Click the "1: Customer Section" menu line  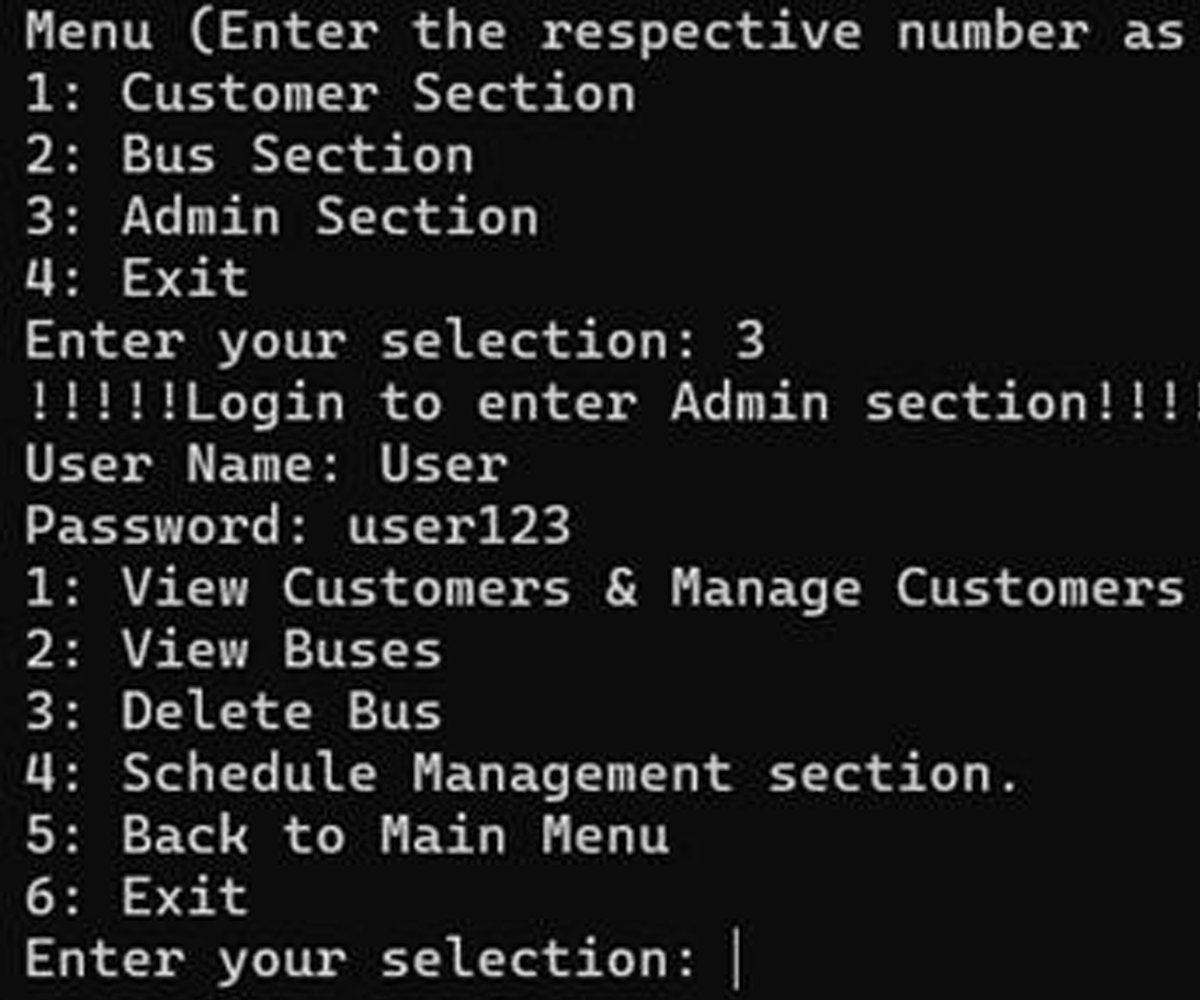click(x=329, y=94)
